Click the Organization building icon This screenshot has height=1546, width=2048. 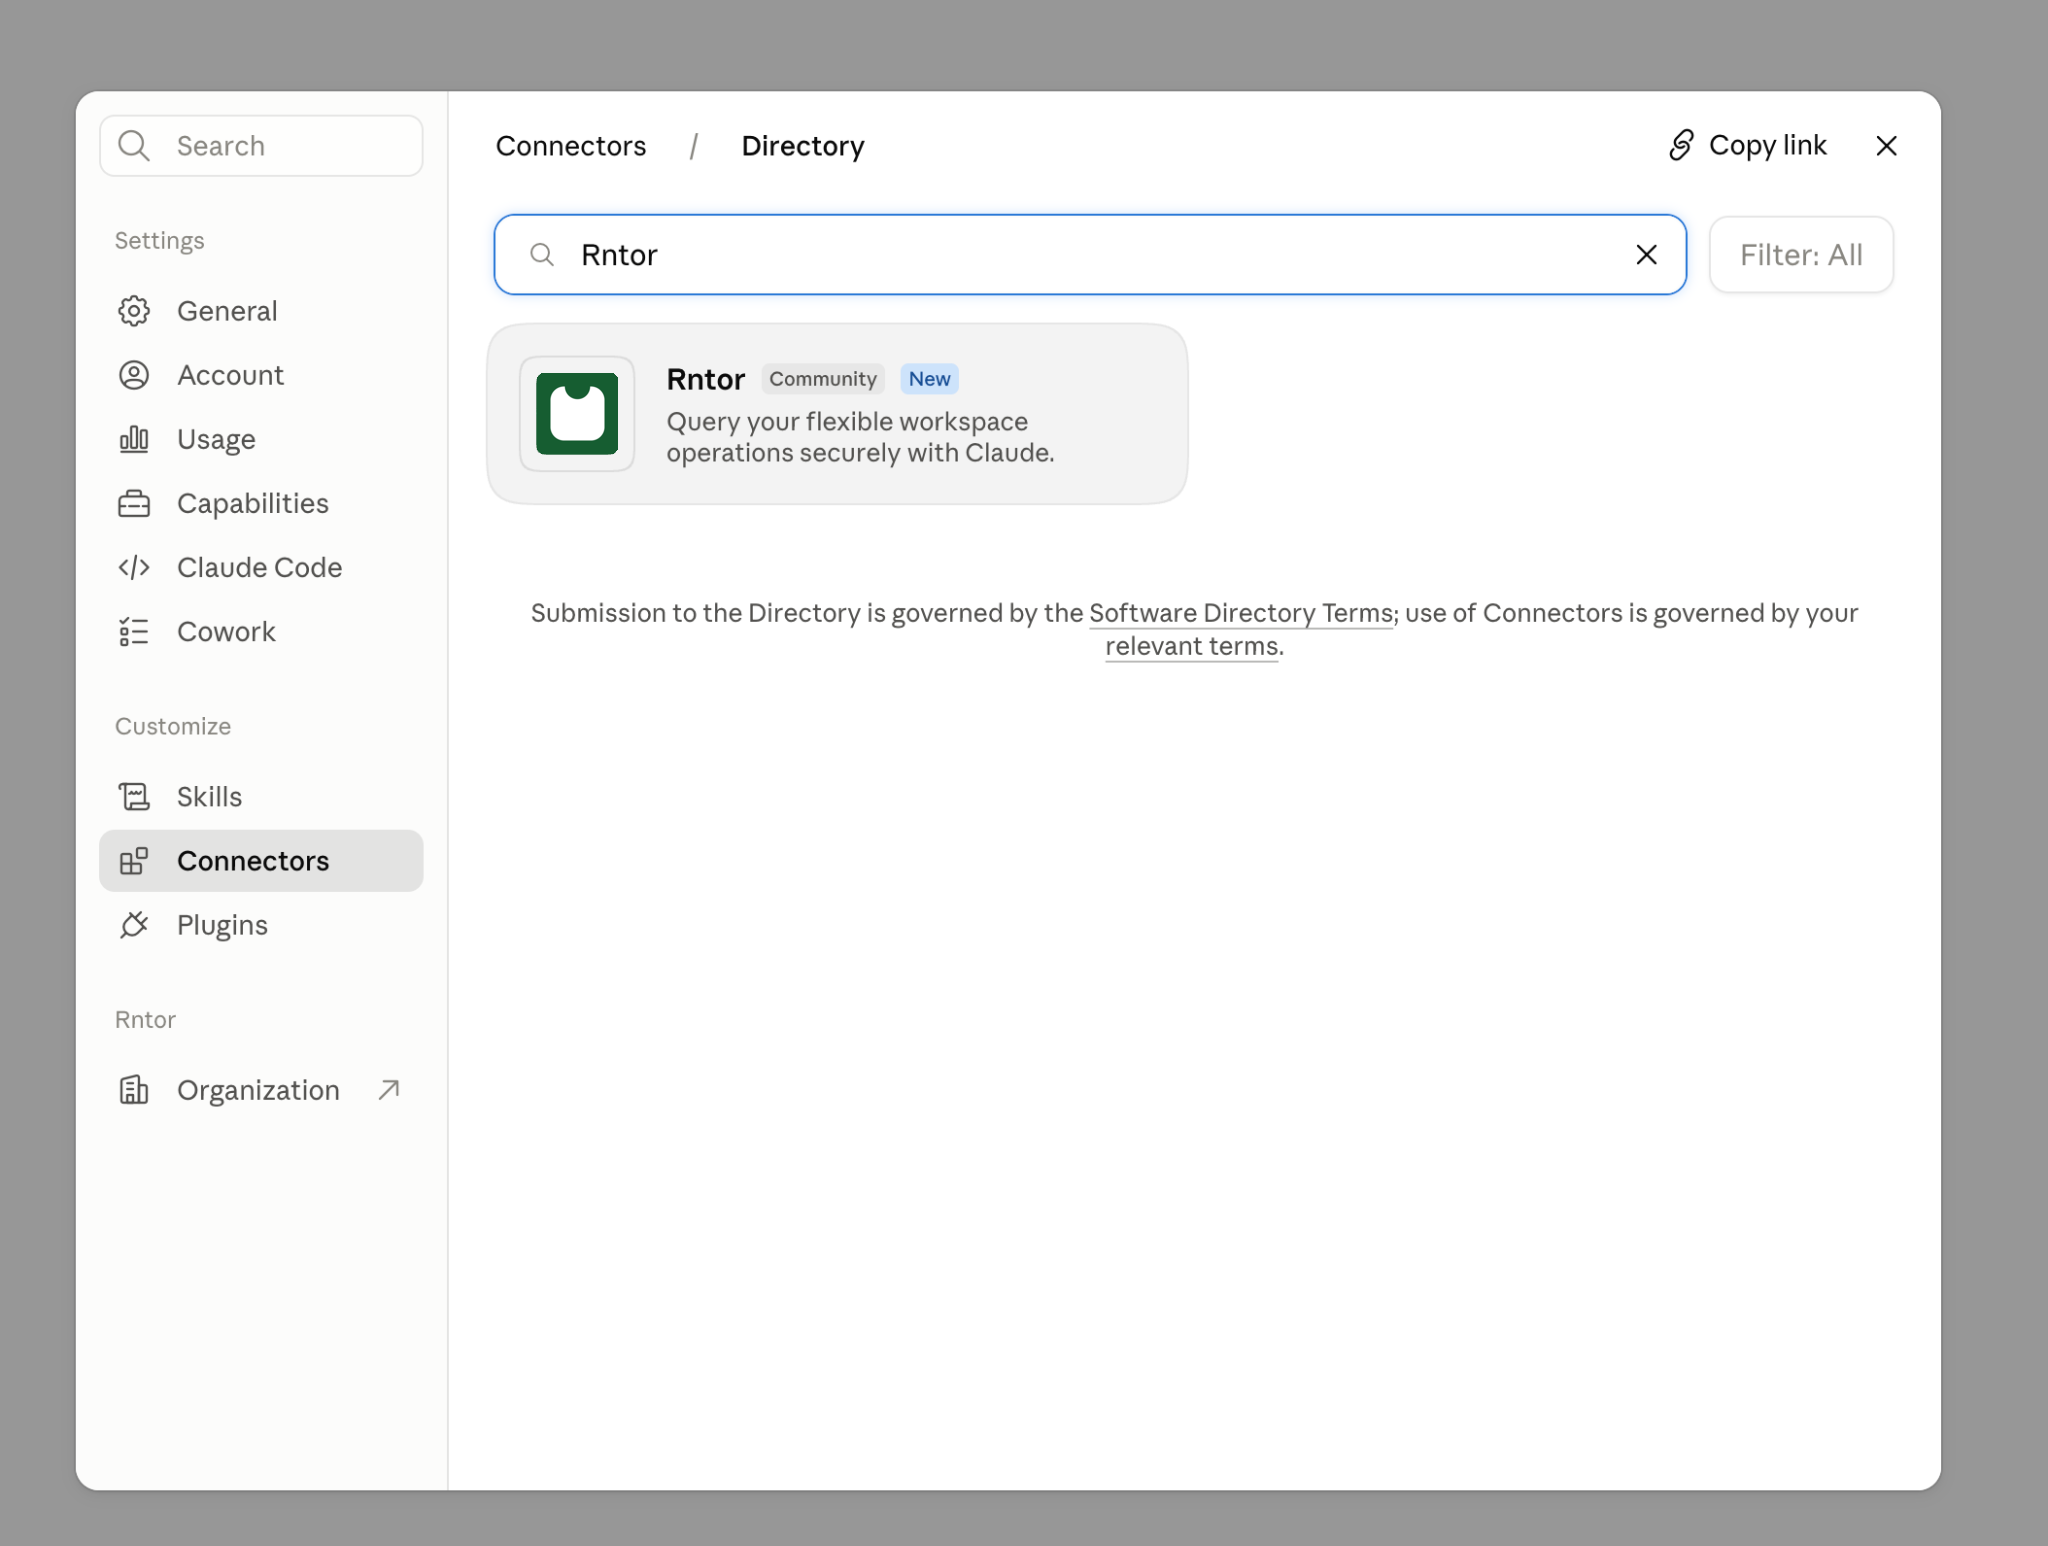pos(134,1089)
